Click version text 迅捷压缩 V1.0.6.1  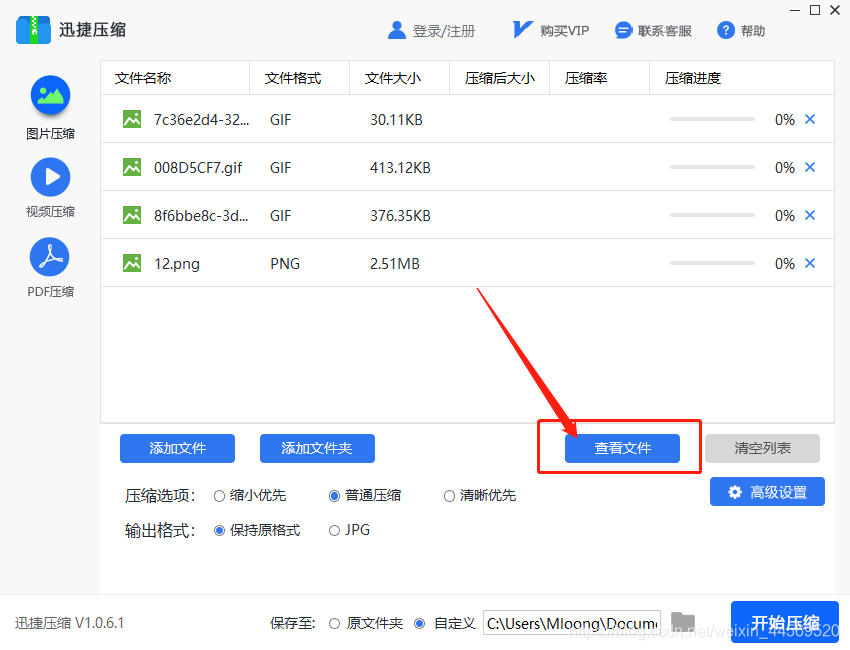pos(69,623)
